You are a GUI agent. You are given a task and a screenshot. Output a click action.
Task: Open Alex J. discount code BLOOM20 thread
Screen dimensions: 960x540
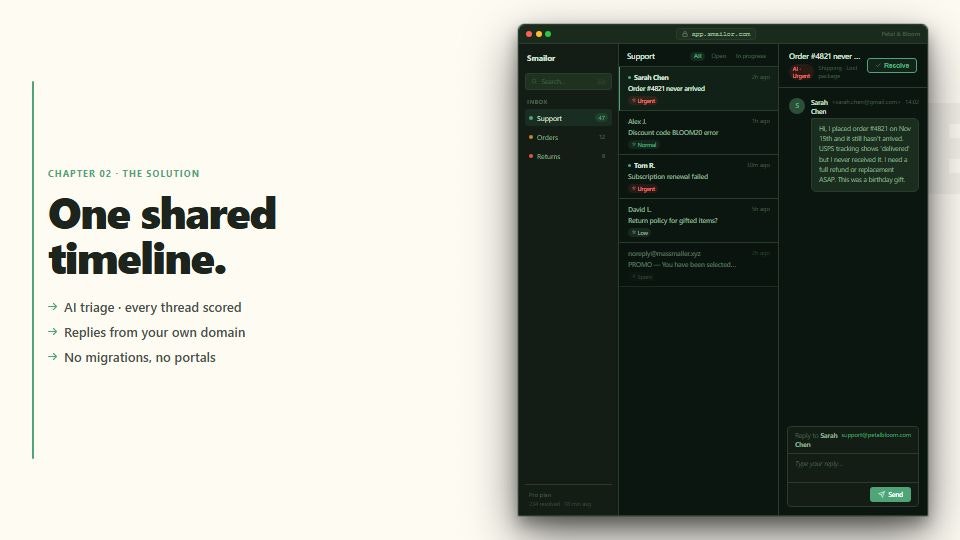pos(699,133)
